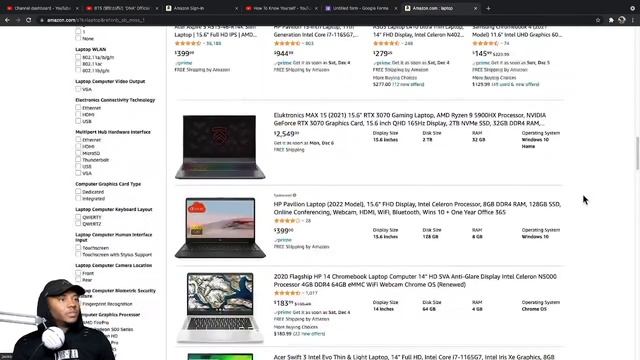Close the Amazon.com laptop tab

click(475, 8)
